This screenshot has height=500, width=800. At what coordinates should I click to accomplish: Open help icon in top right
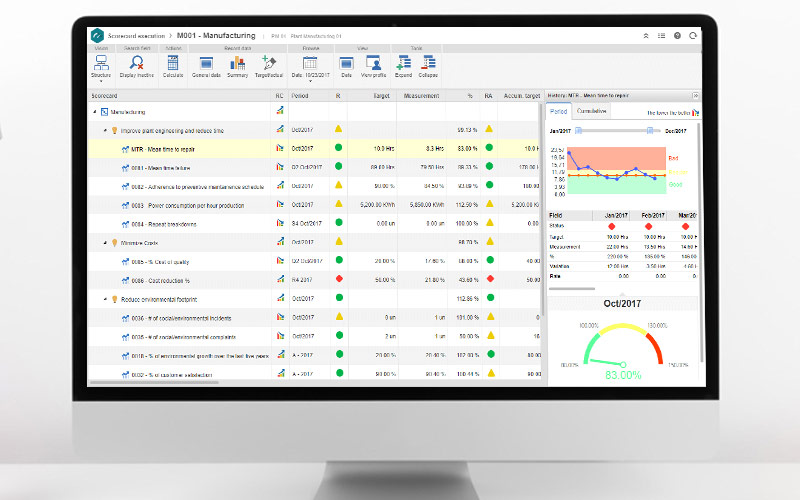677,35
